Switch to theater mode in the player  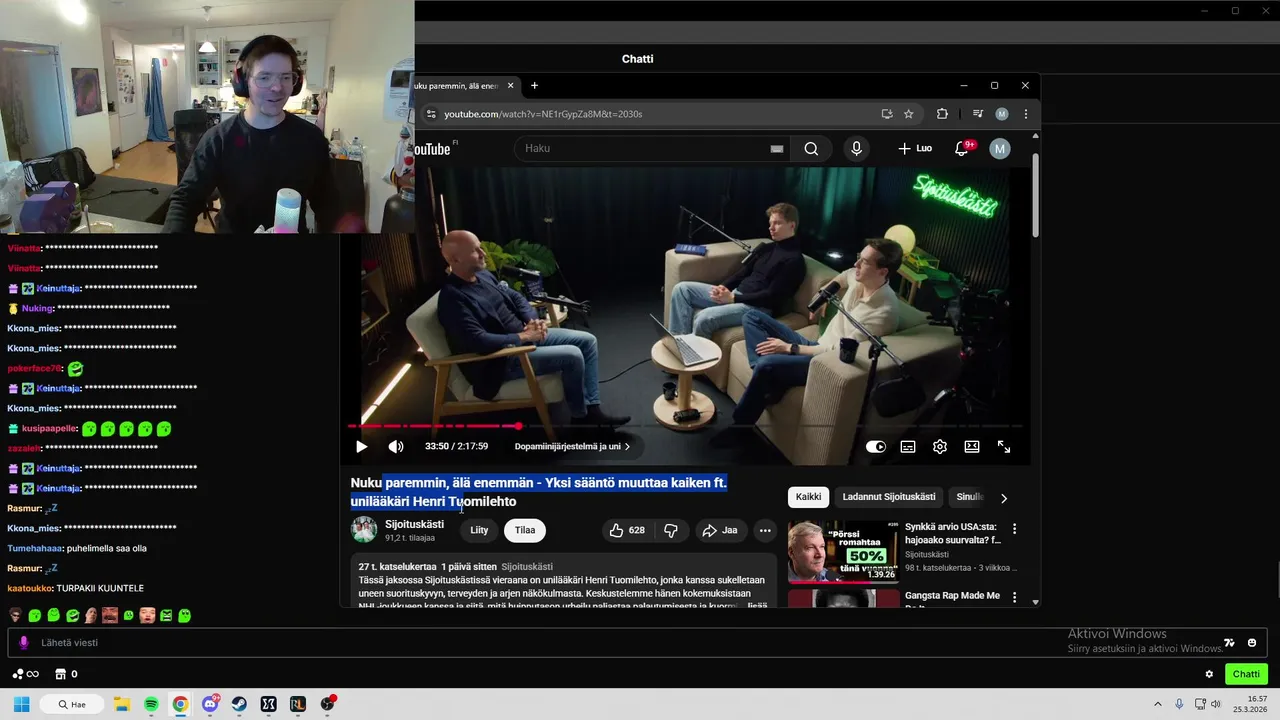click(x=972, y=447)
